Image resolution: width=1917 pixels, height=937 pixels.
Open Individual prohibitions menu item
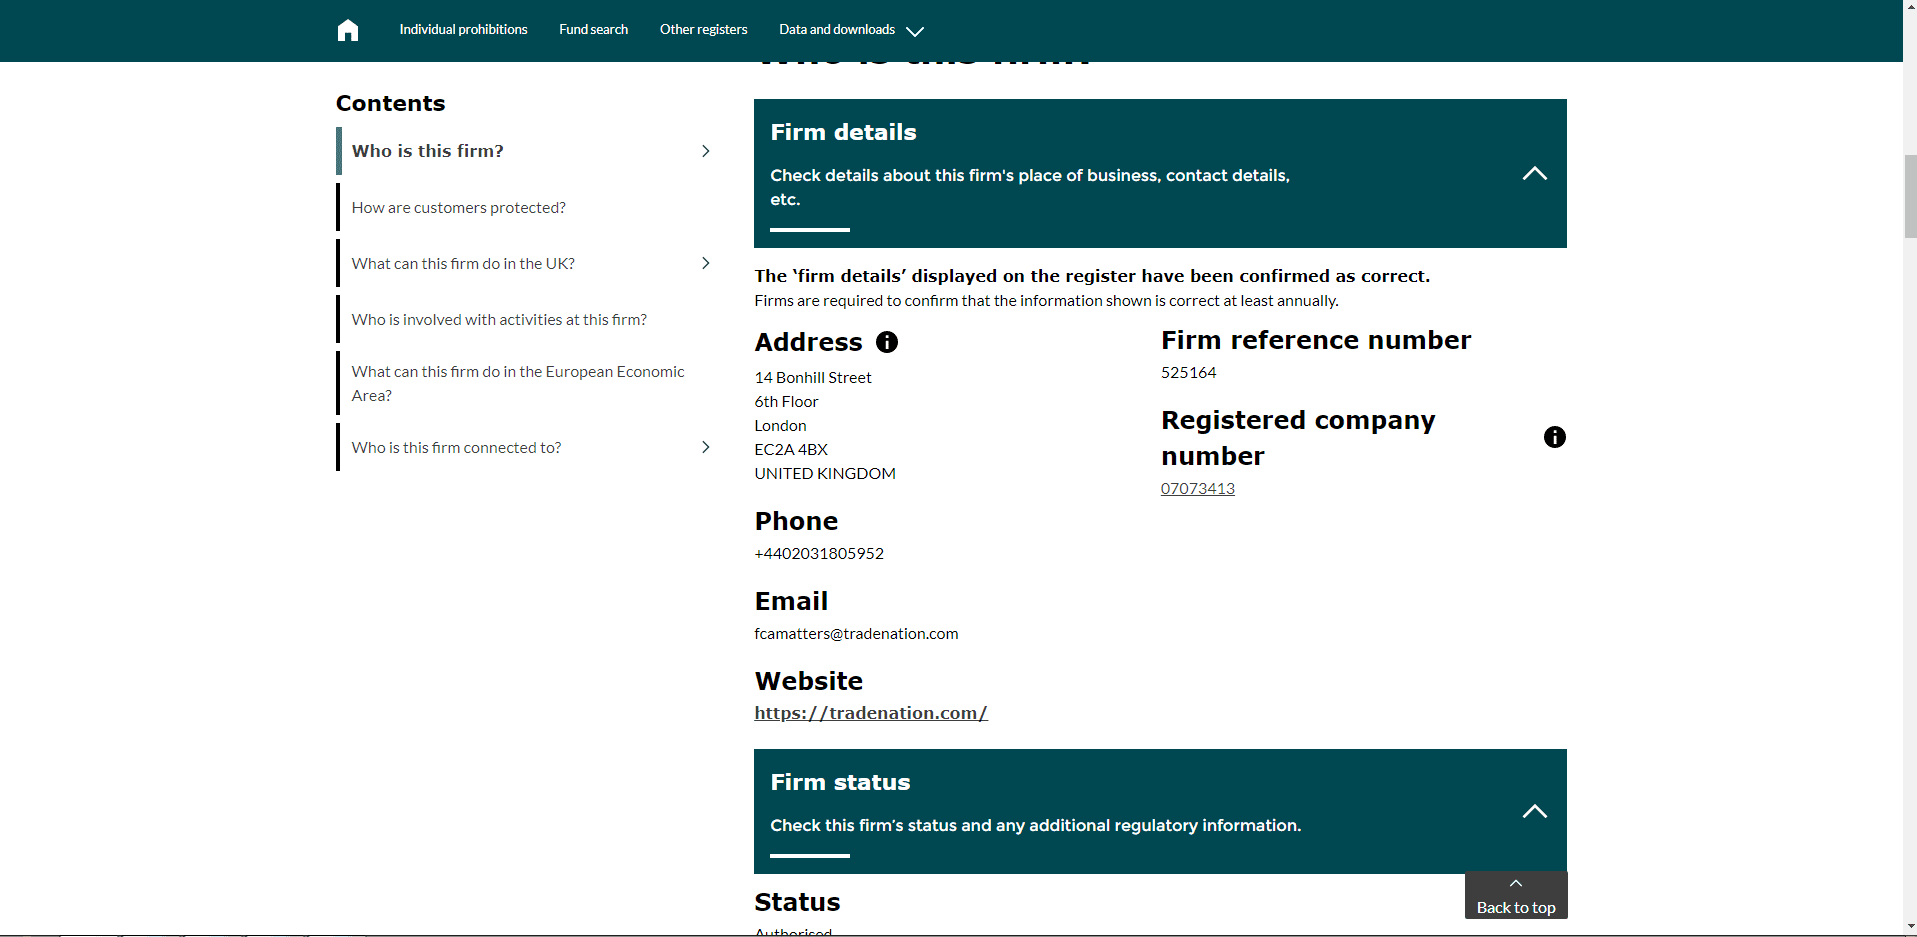coord(463,30)
